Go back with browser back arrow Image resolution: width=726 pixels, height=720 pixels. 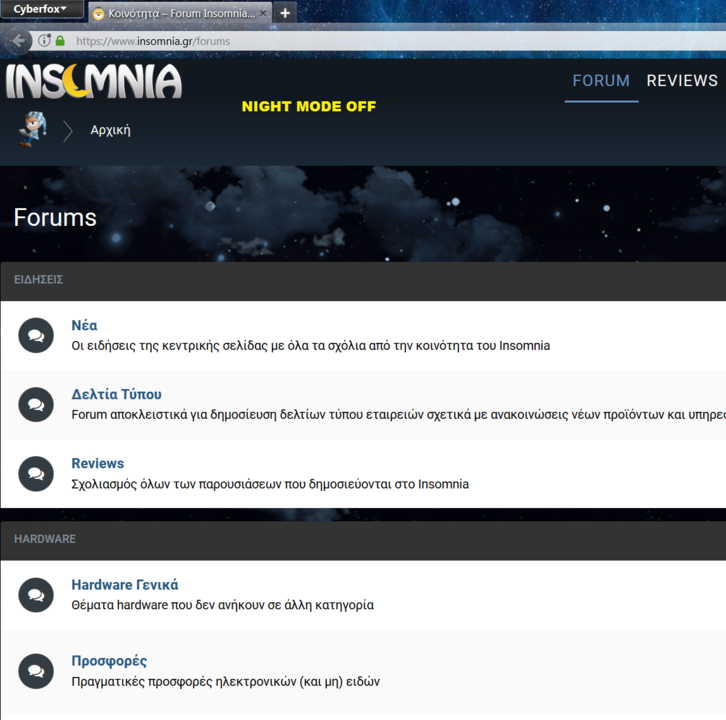(x=19, y=41)
